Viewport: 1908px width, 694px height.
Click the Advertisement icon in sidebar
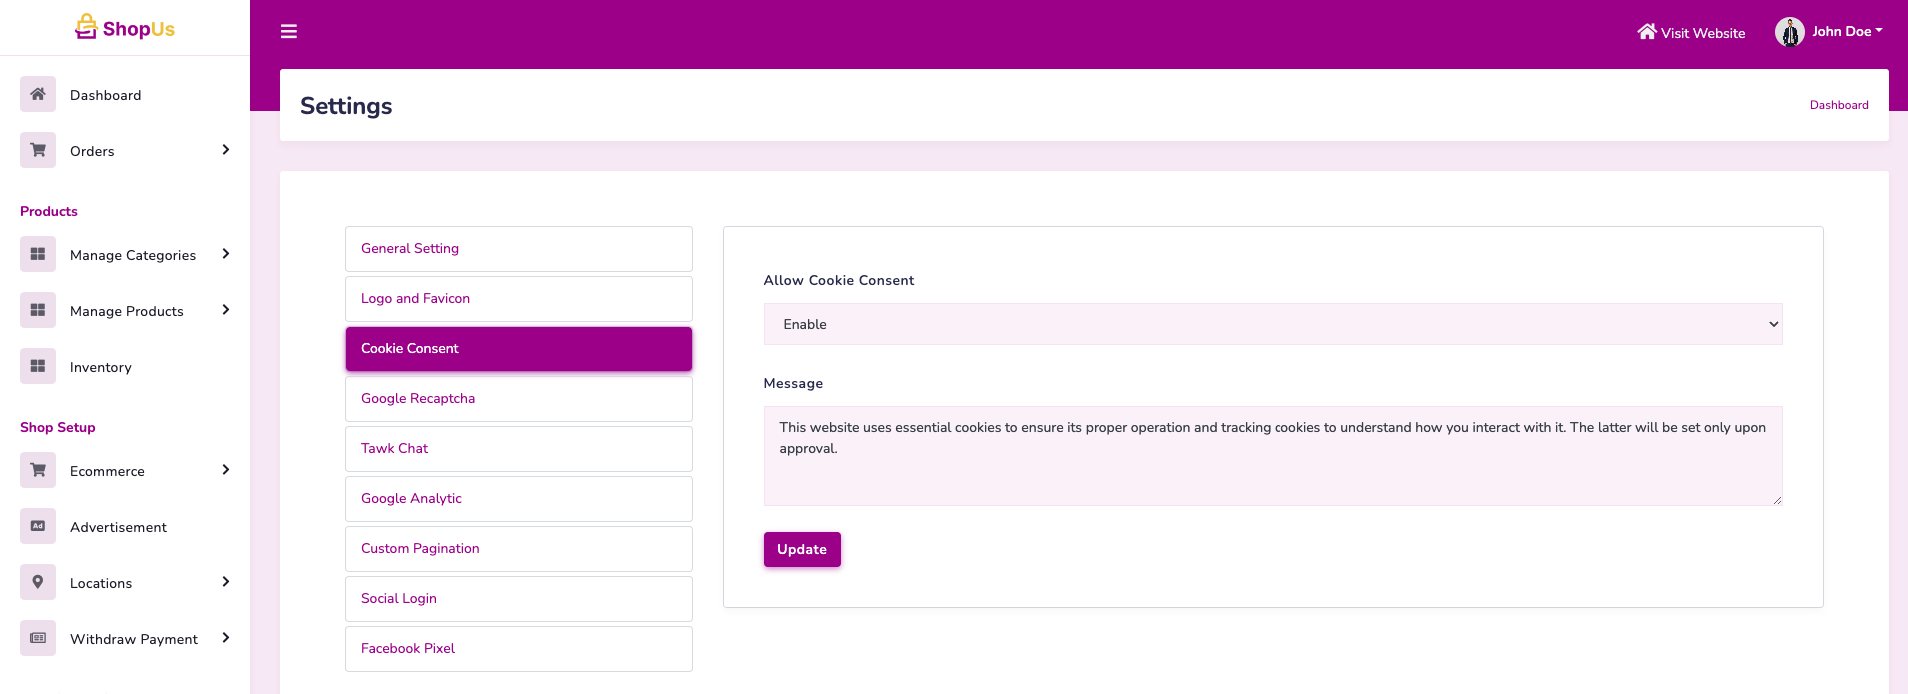coord(38,527)
